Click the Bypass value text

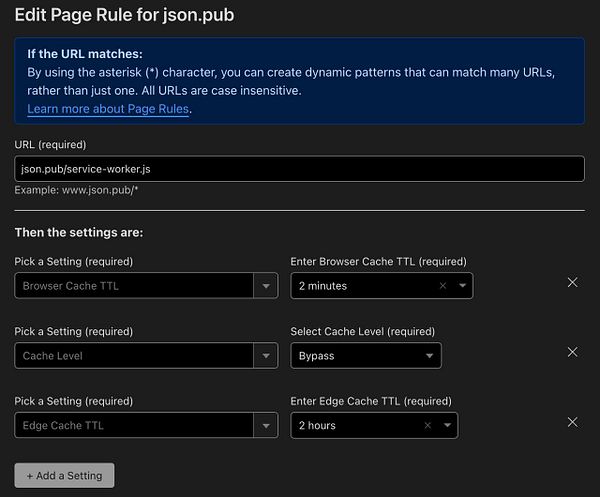click(316, 356)
